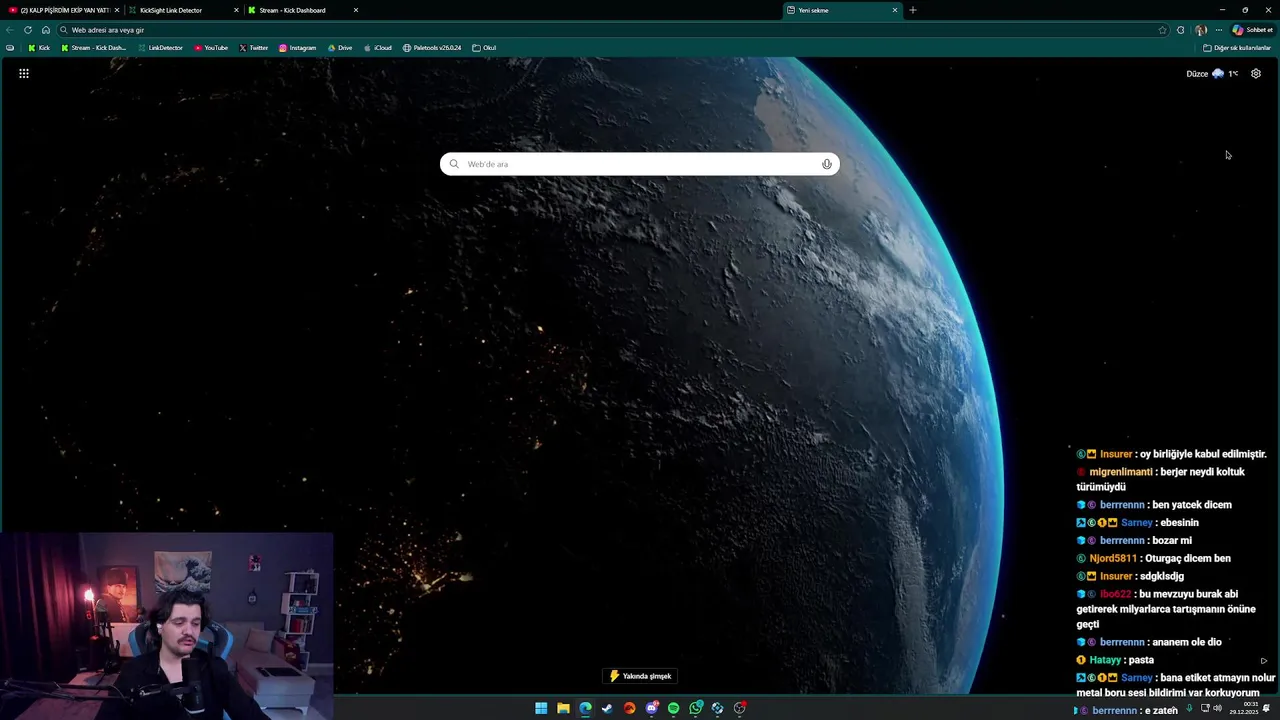Open Paletools v26.0.24 bookmark
The height and width of the screenshot is (720, 1280).
[432, 48]
